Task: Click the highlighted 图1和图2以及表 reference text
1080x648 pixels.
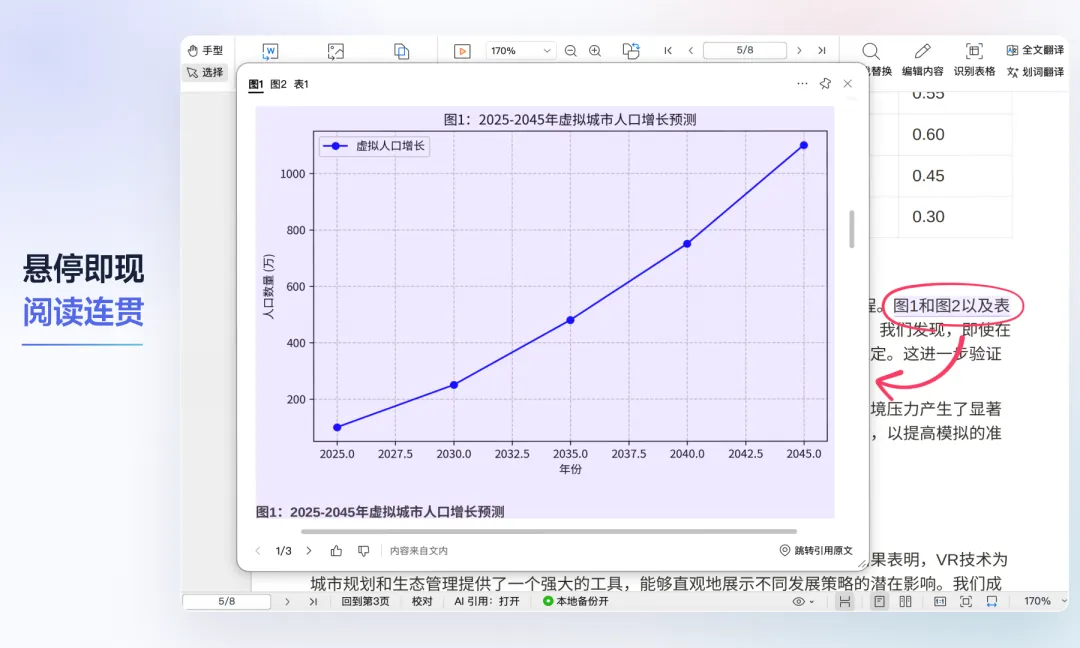Action: pyautogui.click(x=951, y=306)
